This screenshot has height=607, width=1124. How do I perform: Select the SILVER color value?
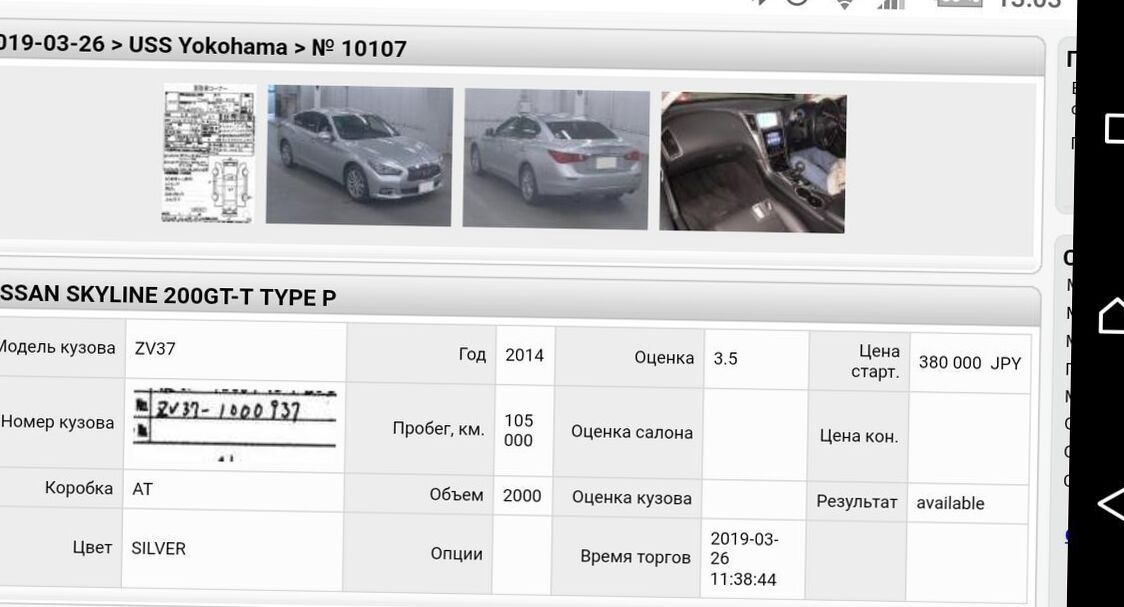(x=158, y=548)
